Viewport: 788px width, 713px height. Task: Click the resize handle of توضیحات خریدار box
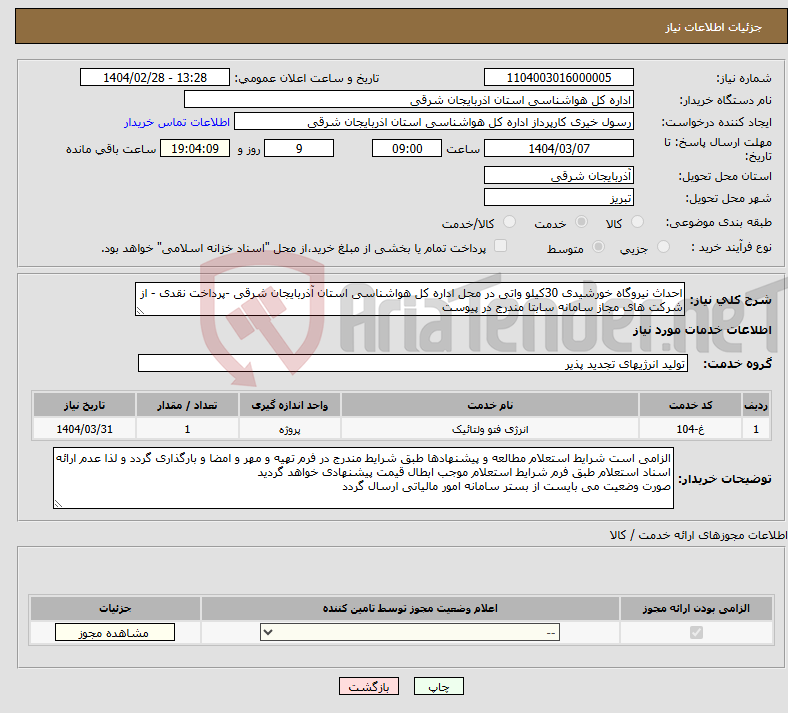(x=58, y=504)
